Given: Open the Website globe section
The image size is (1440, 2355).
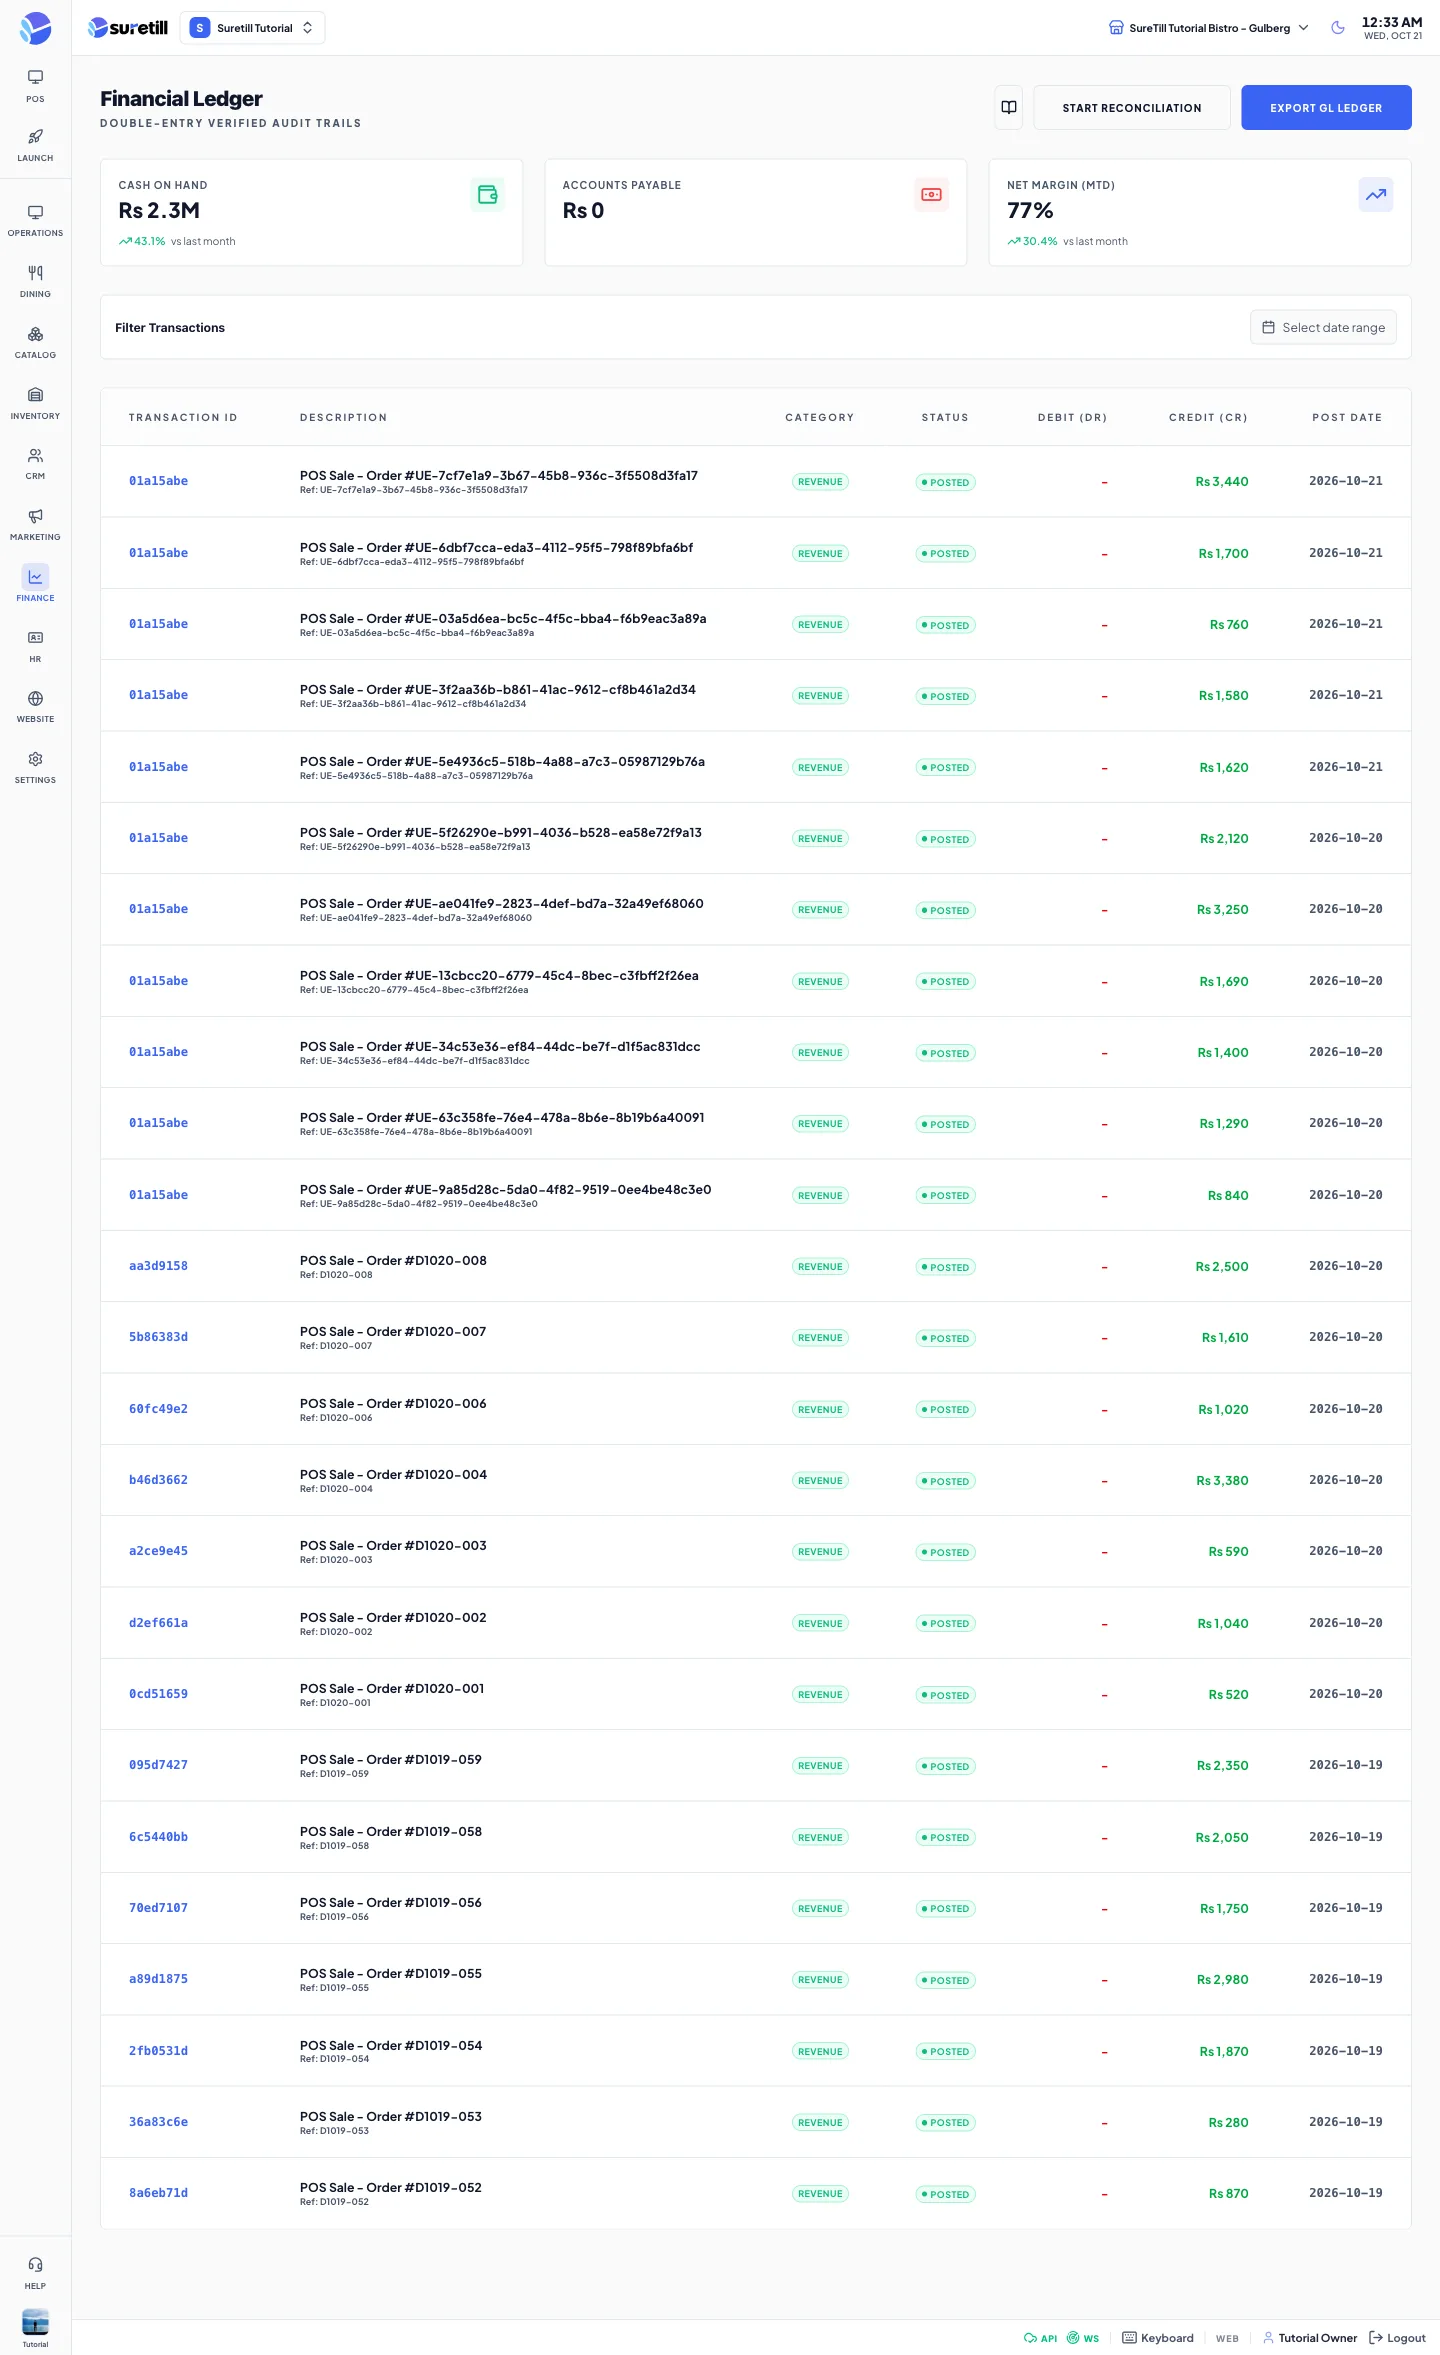Looking at the screenshot, I should pos(35,707).
